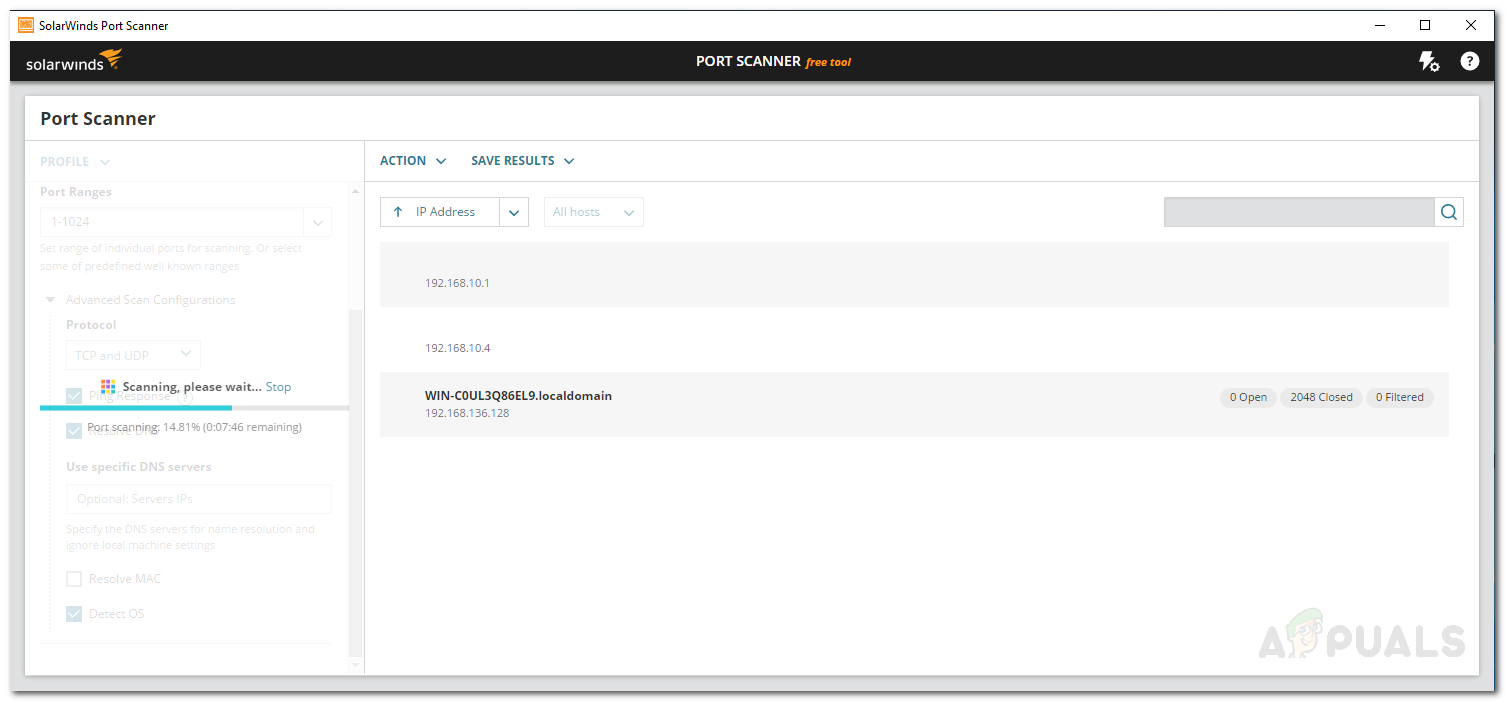Toggle the Resolve DNS checkbox

(x=74, y=431)
